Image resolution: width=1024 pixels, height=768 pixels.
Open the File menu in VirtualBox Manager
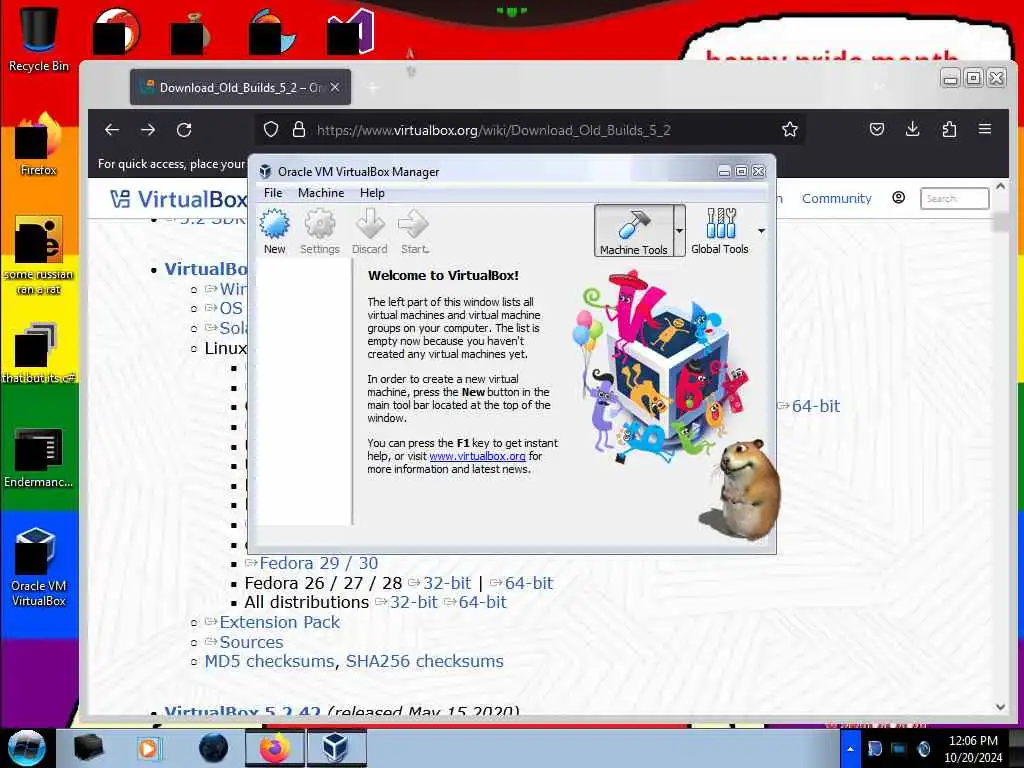click(273, 193)
